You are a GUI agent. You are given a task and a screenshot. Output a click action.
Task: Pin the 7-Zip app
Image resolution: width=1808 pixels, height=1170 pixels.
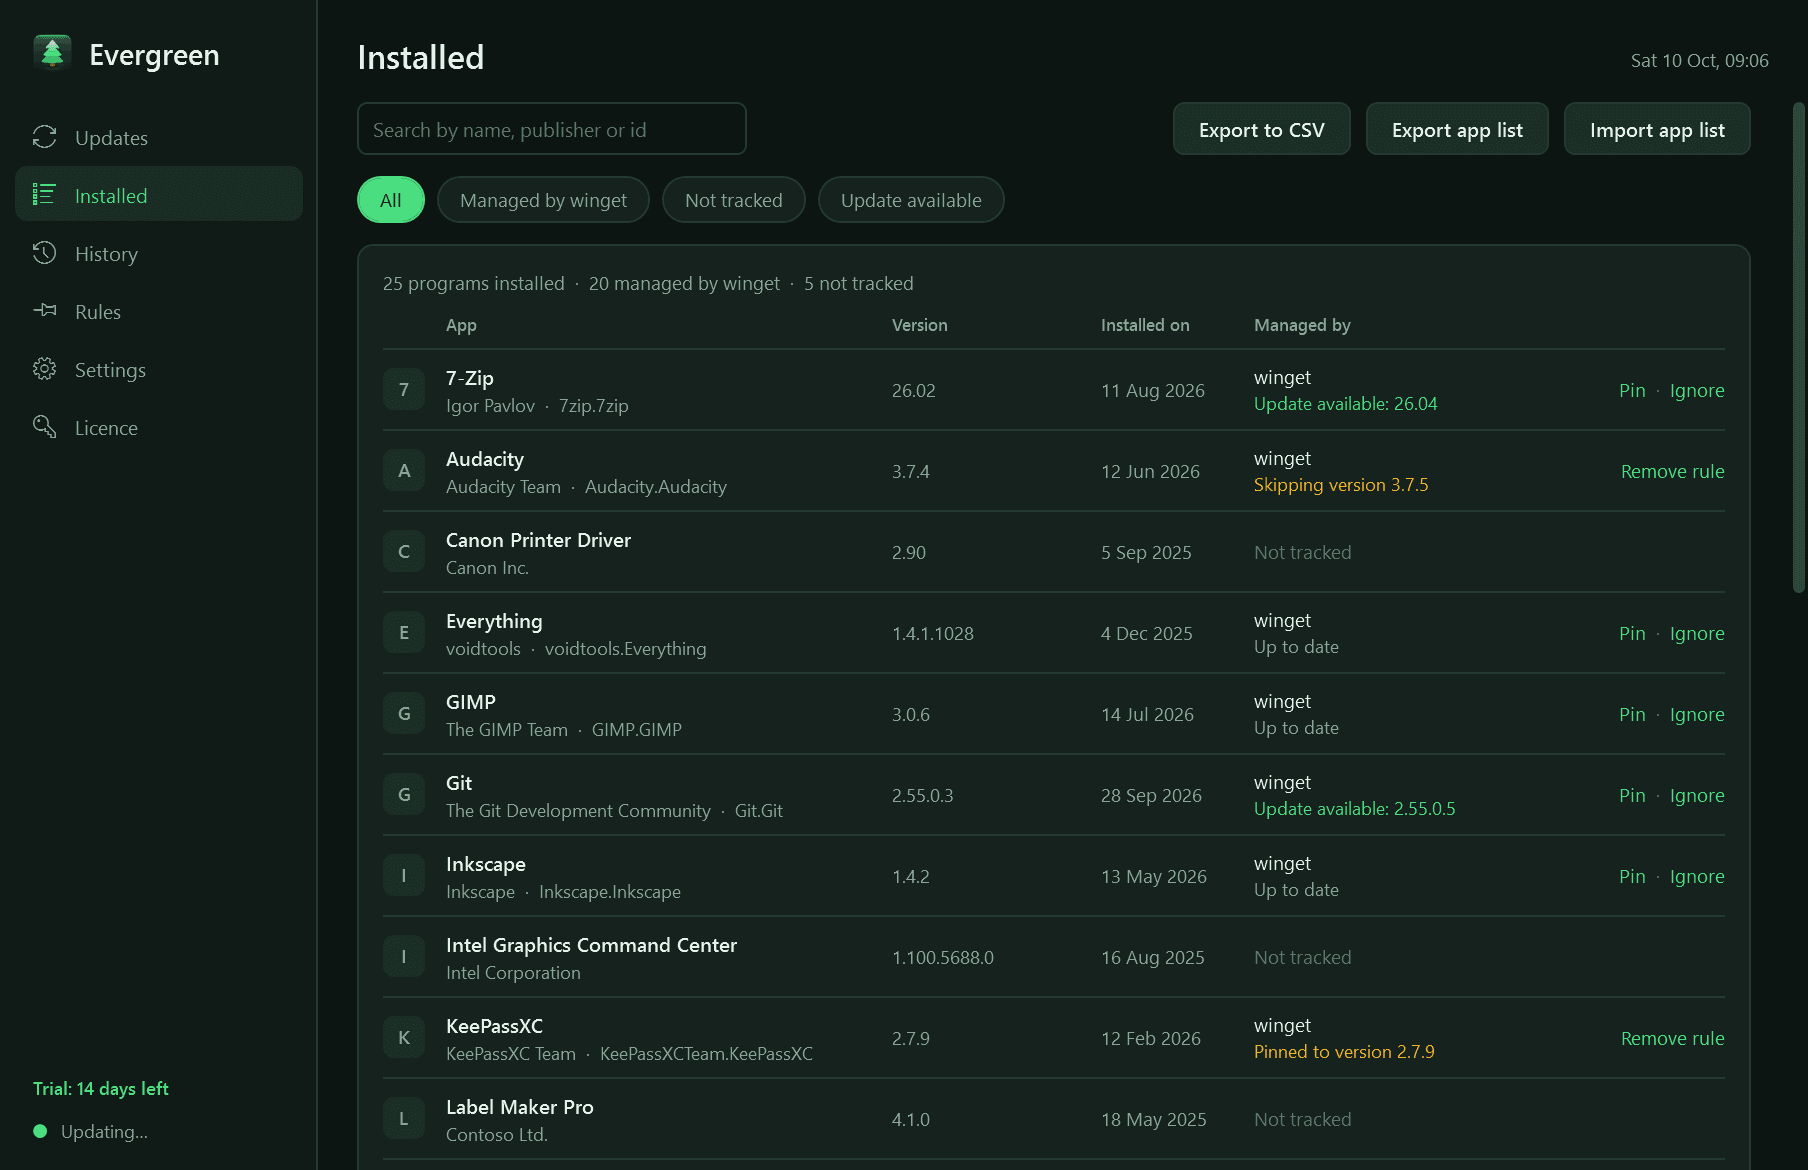1632,390
